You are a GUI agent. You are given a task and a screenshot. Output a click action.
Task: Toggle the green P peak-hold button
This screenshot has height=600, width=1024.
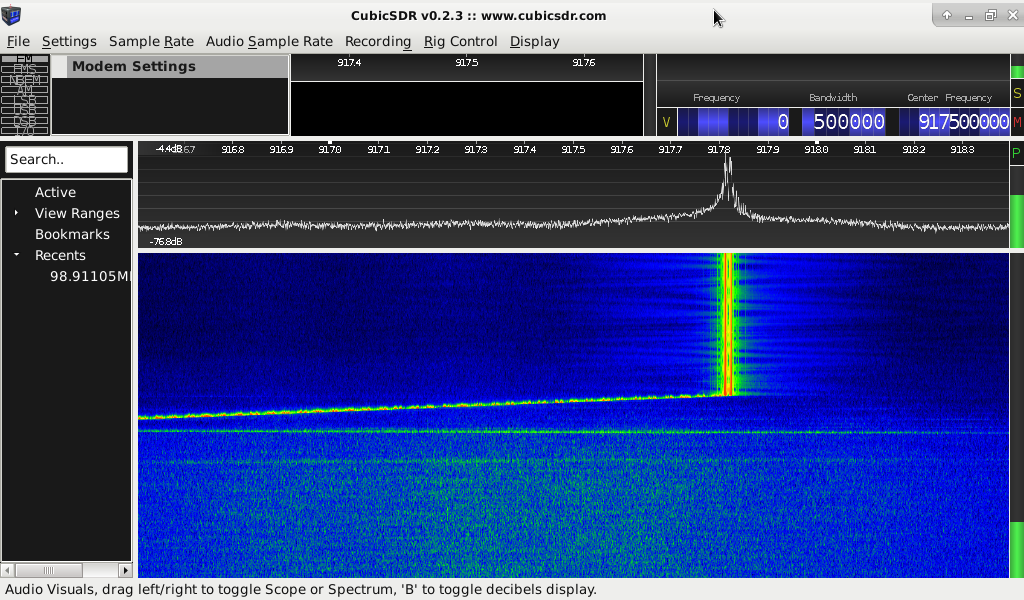(x=1016, y=154)
